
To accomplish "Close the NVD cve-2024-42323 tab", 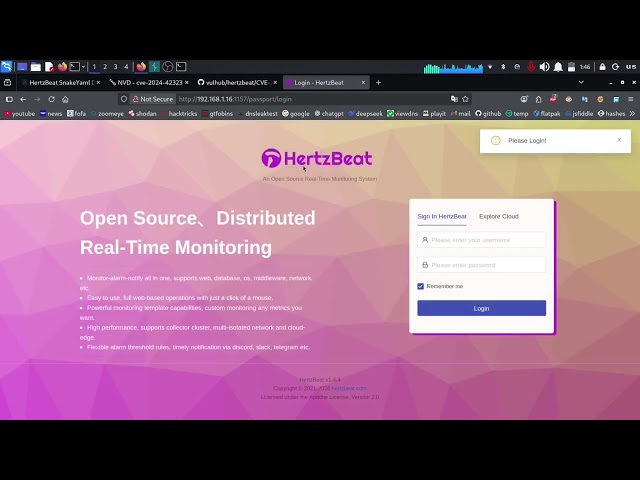I will click(187, 82).
